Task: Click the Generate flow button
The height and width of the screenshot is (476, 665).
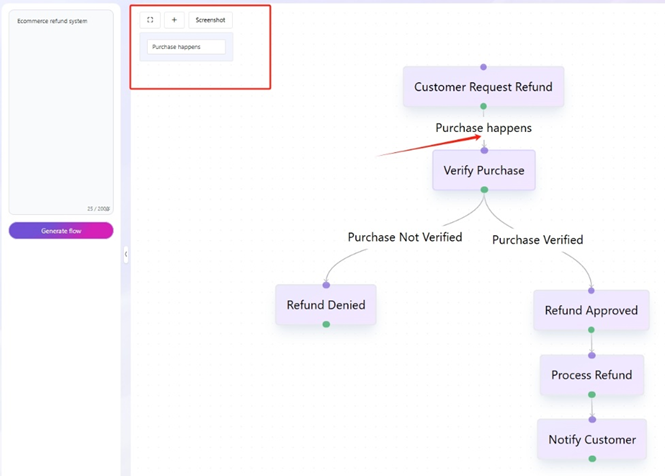Action: (x=61, y=230)
